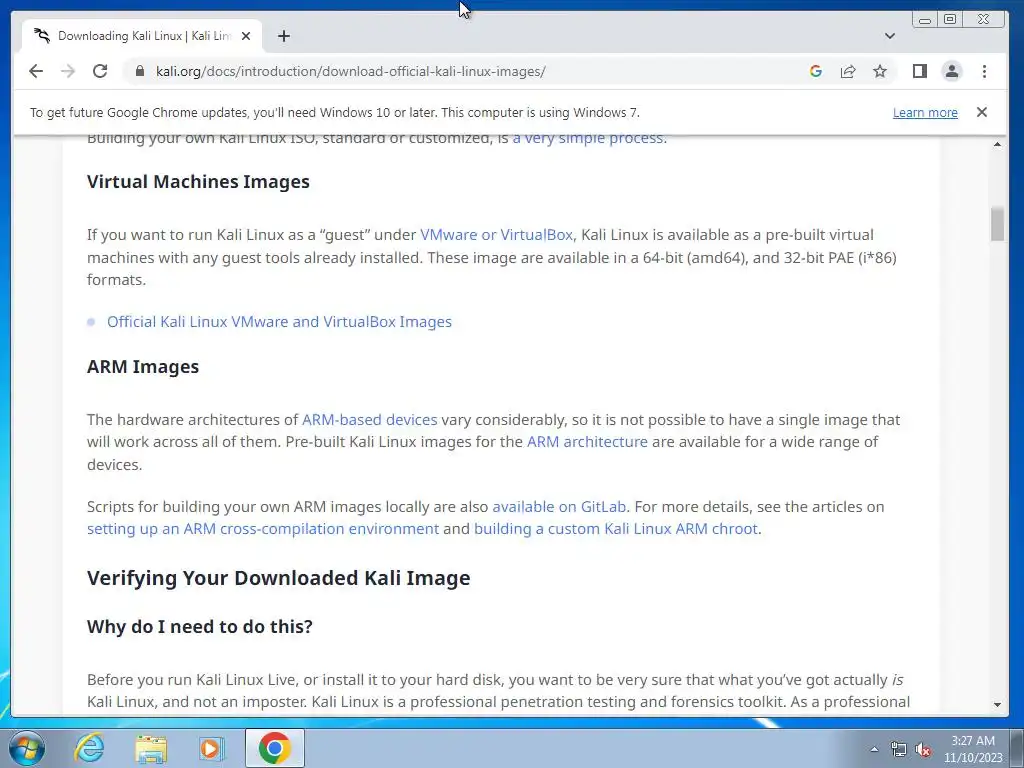Open the Chrome profile menu
The image size is (1024, 768).
point(952,71)
